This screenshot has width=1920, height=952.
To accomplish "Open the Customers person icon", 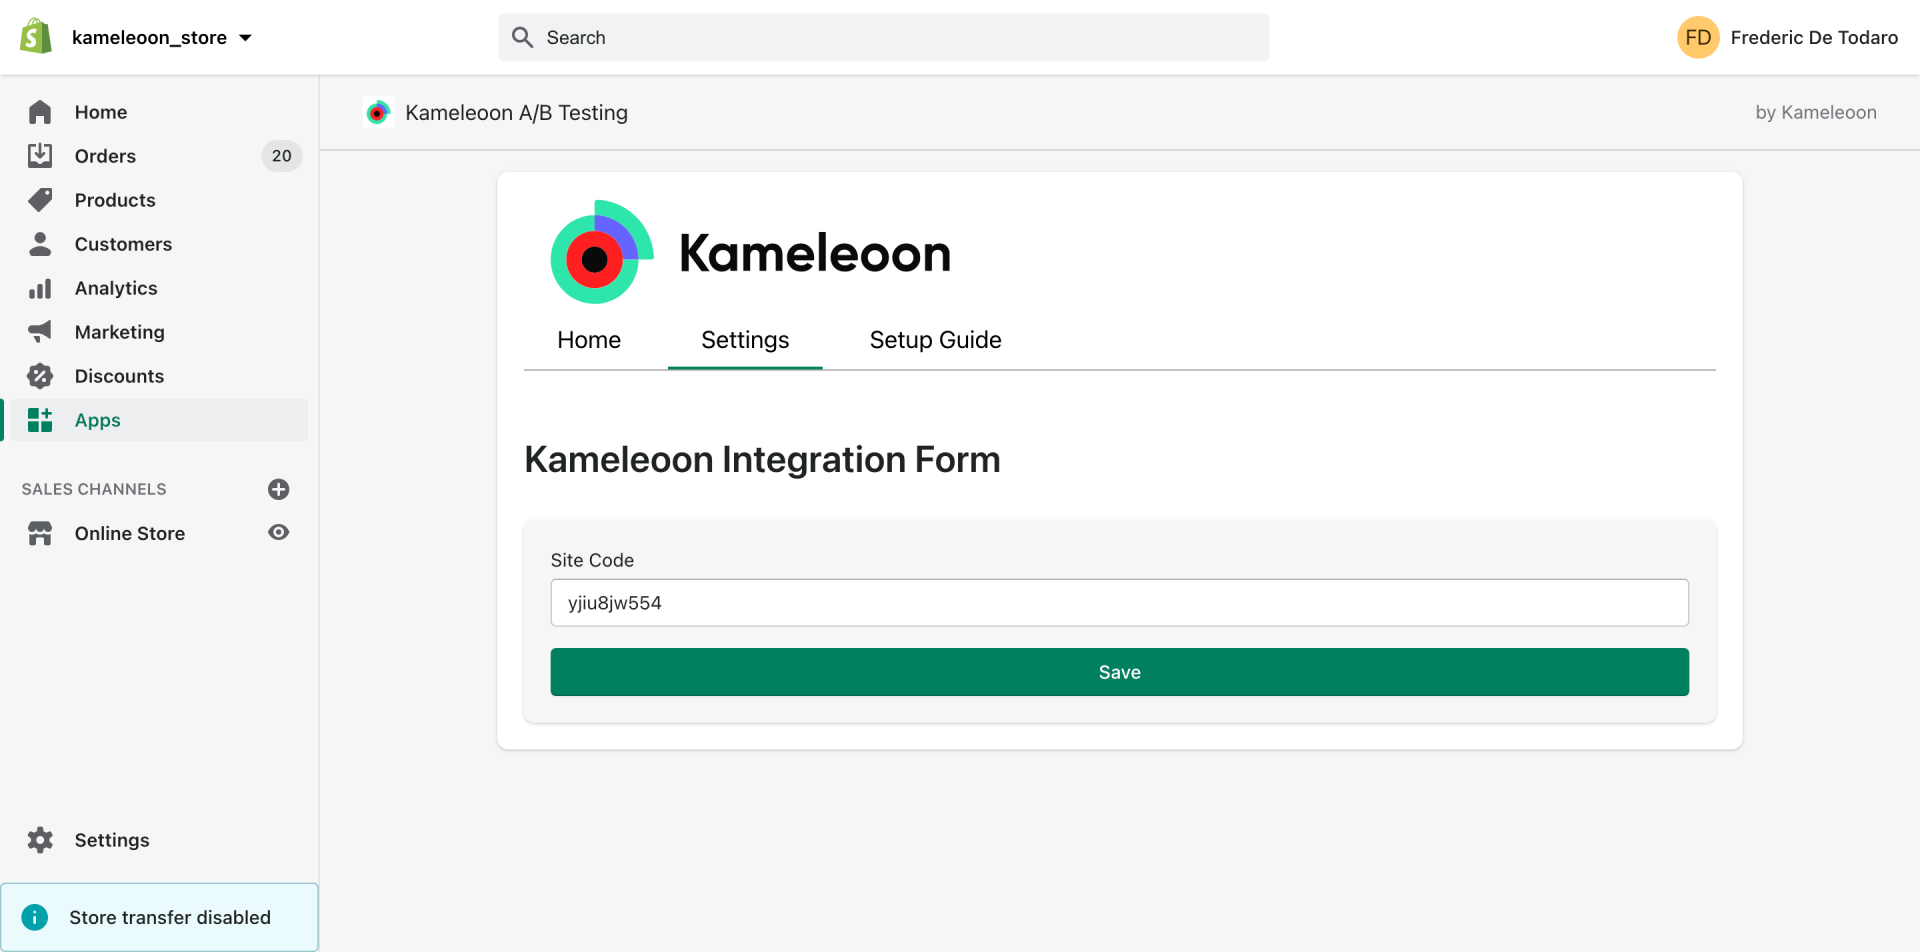I will (40, 244).
